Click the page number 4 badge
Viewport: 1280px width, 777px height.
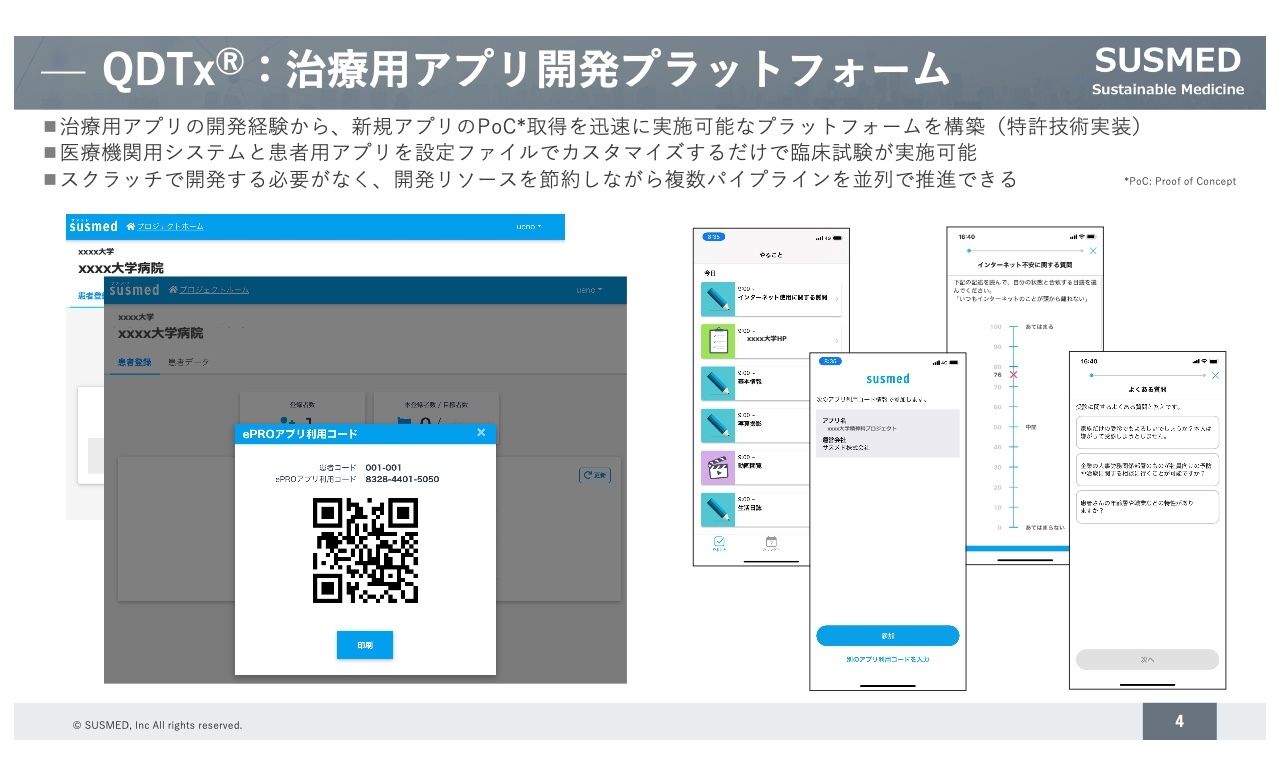(x=1180, y=721)
